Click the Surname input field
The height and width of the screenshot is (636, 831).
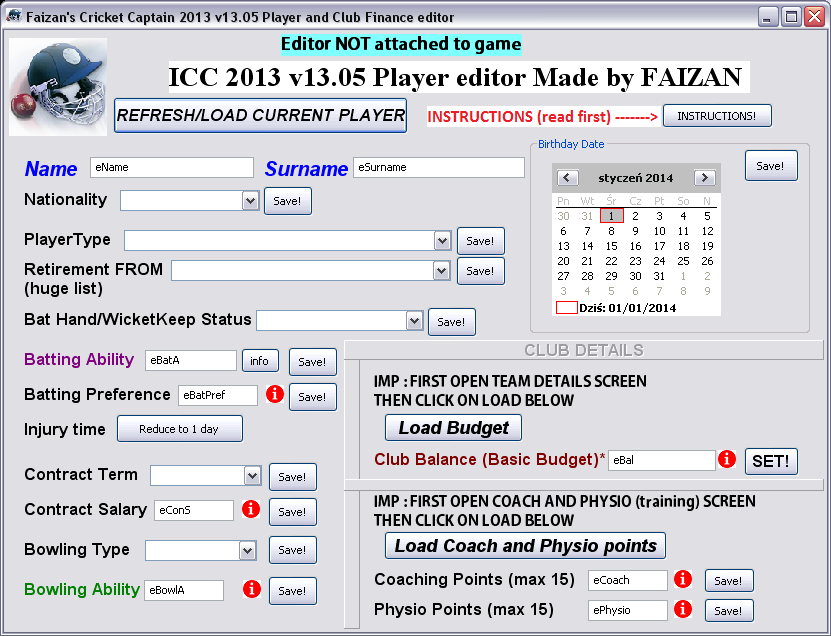439,167
